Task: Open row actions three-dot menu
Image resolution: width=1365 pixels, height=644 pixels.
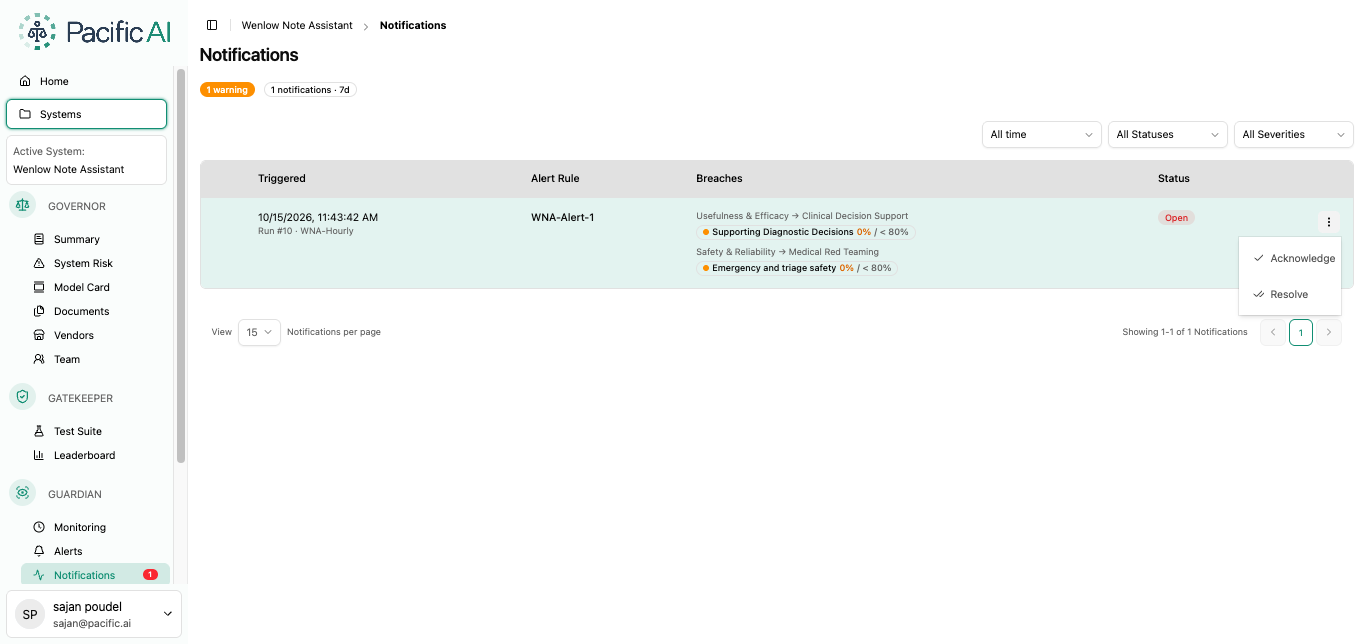Action: tap(1328, 222)
